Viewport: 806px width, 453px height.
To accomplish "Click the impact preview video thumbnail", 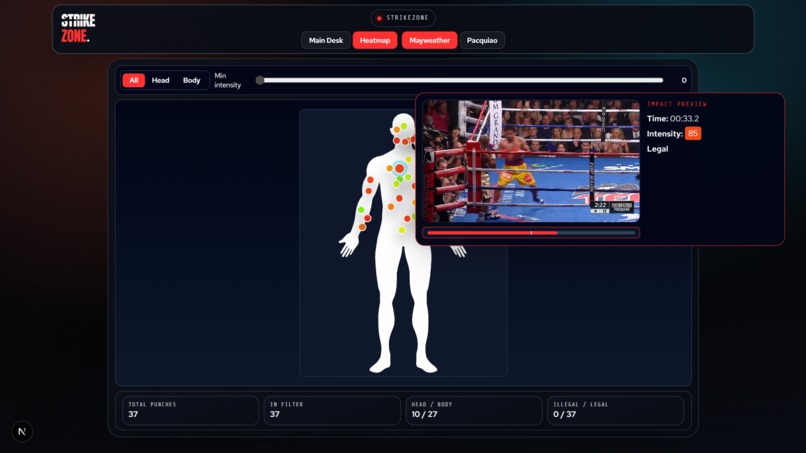I will 531,161.
